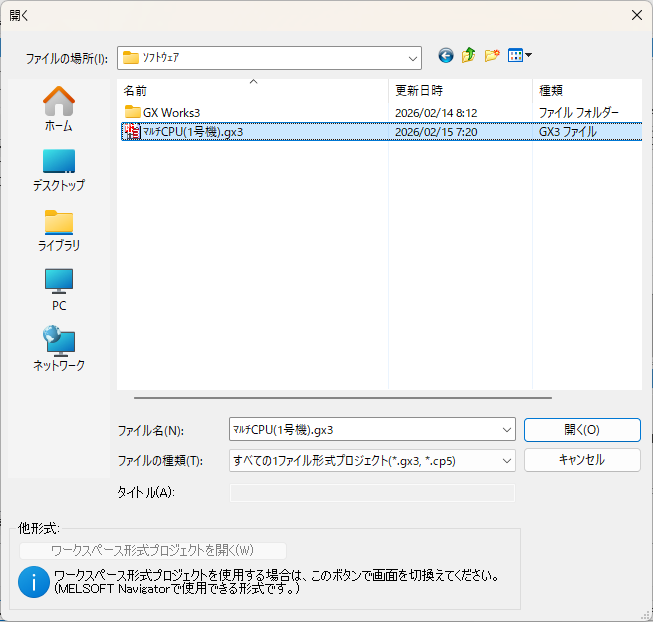Select PC in the sidebar
This screenshot has width=653, height=622.
59,290
